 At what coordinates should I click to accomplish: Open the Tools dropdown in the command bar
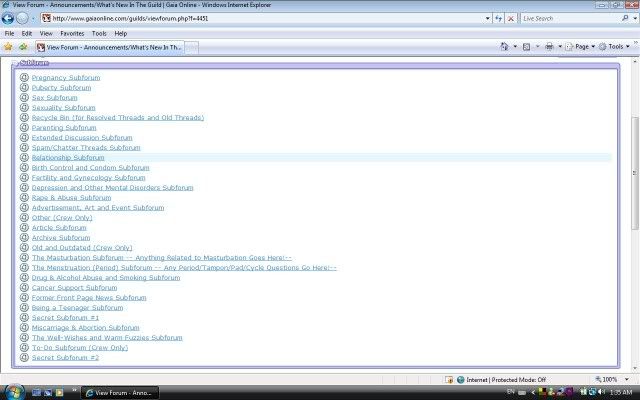tap(614, 47)
